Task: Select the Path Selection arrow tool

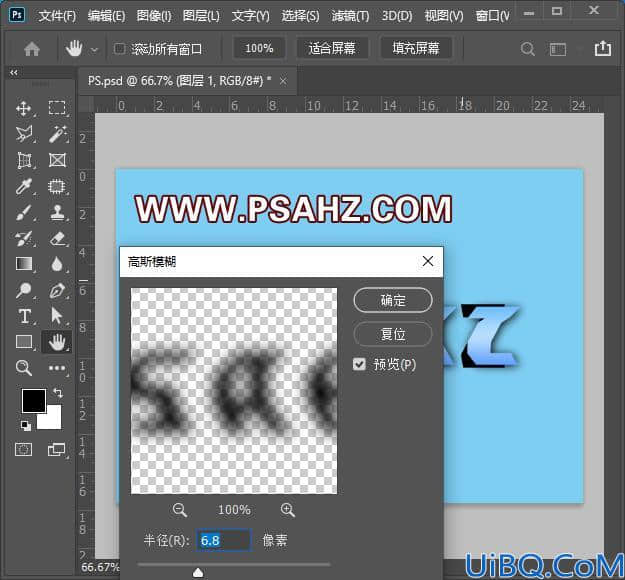Action: 57,316
